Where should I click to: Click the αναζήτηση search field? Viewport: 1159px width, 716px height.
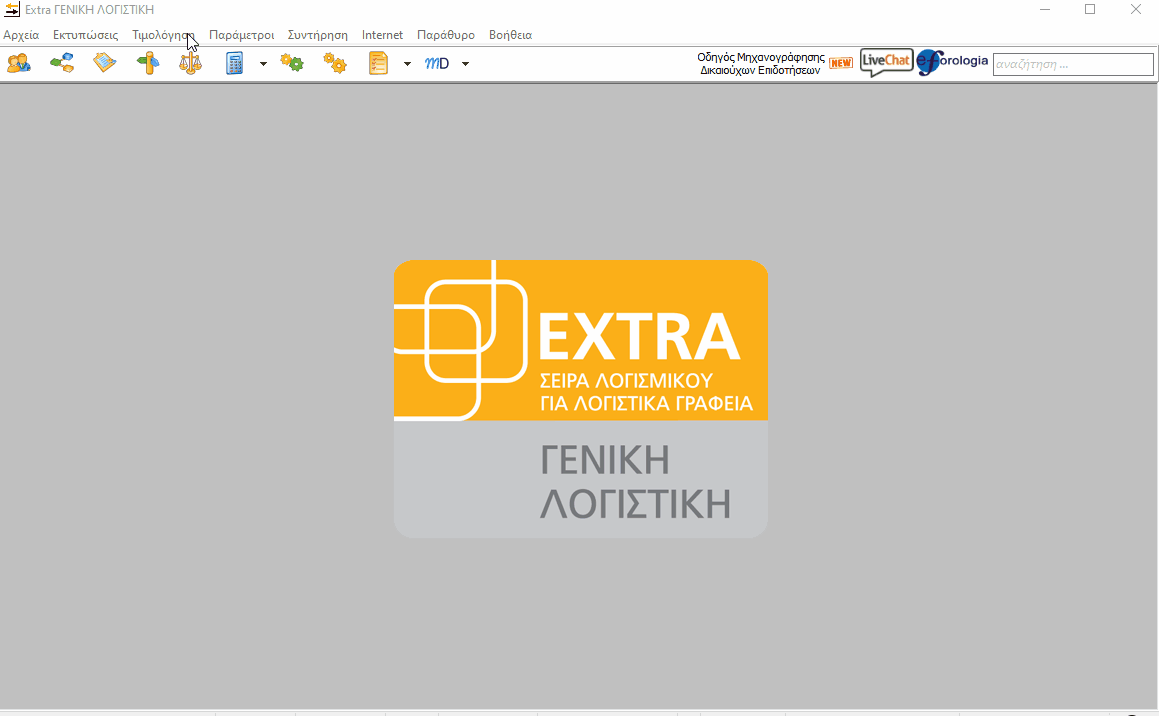1072,65
